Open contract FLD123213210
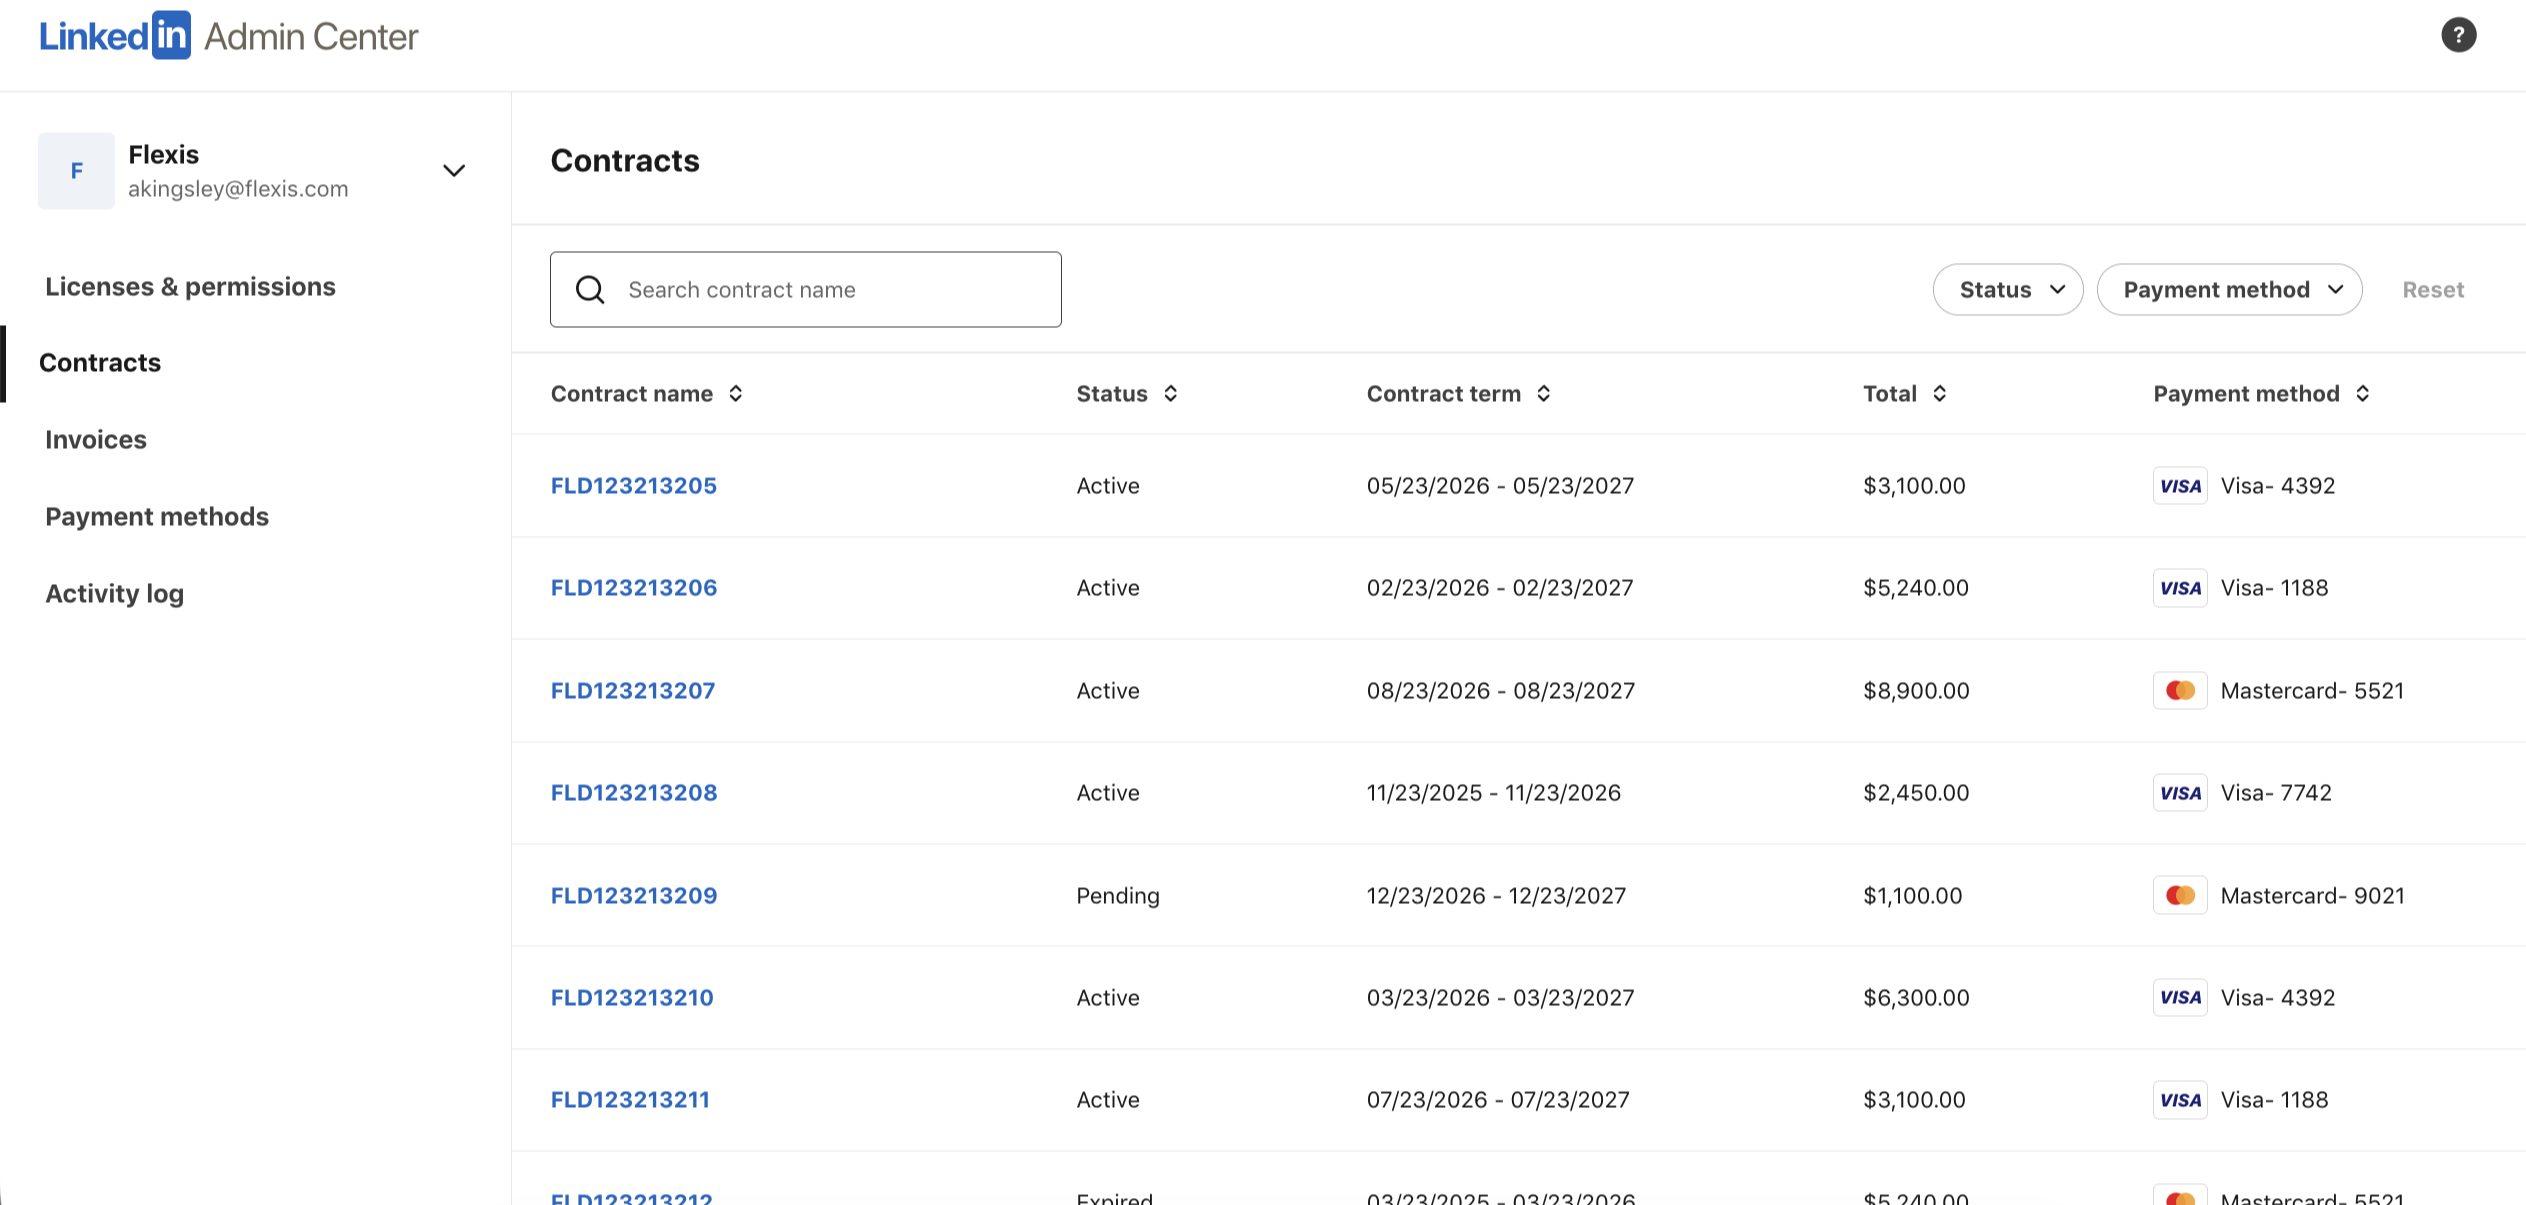Image resolution: width=2526 pixels, height=1205 pixels. coord(632,998)
